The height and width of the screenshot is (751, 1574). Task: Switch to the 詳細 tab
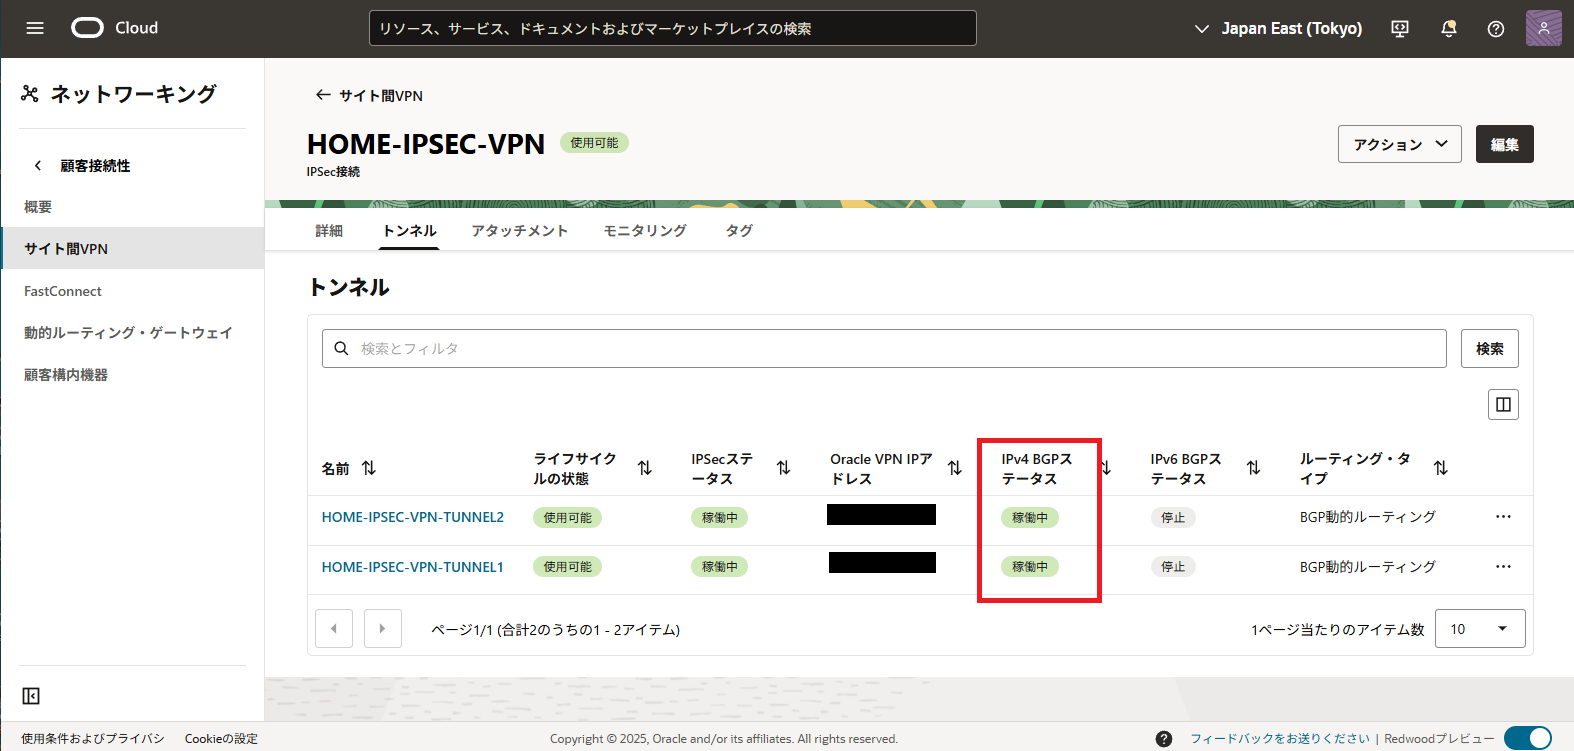(x=329, y=231)
